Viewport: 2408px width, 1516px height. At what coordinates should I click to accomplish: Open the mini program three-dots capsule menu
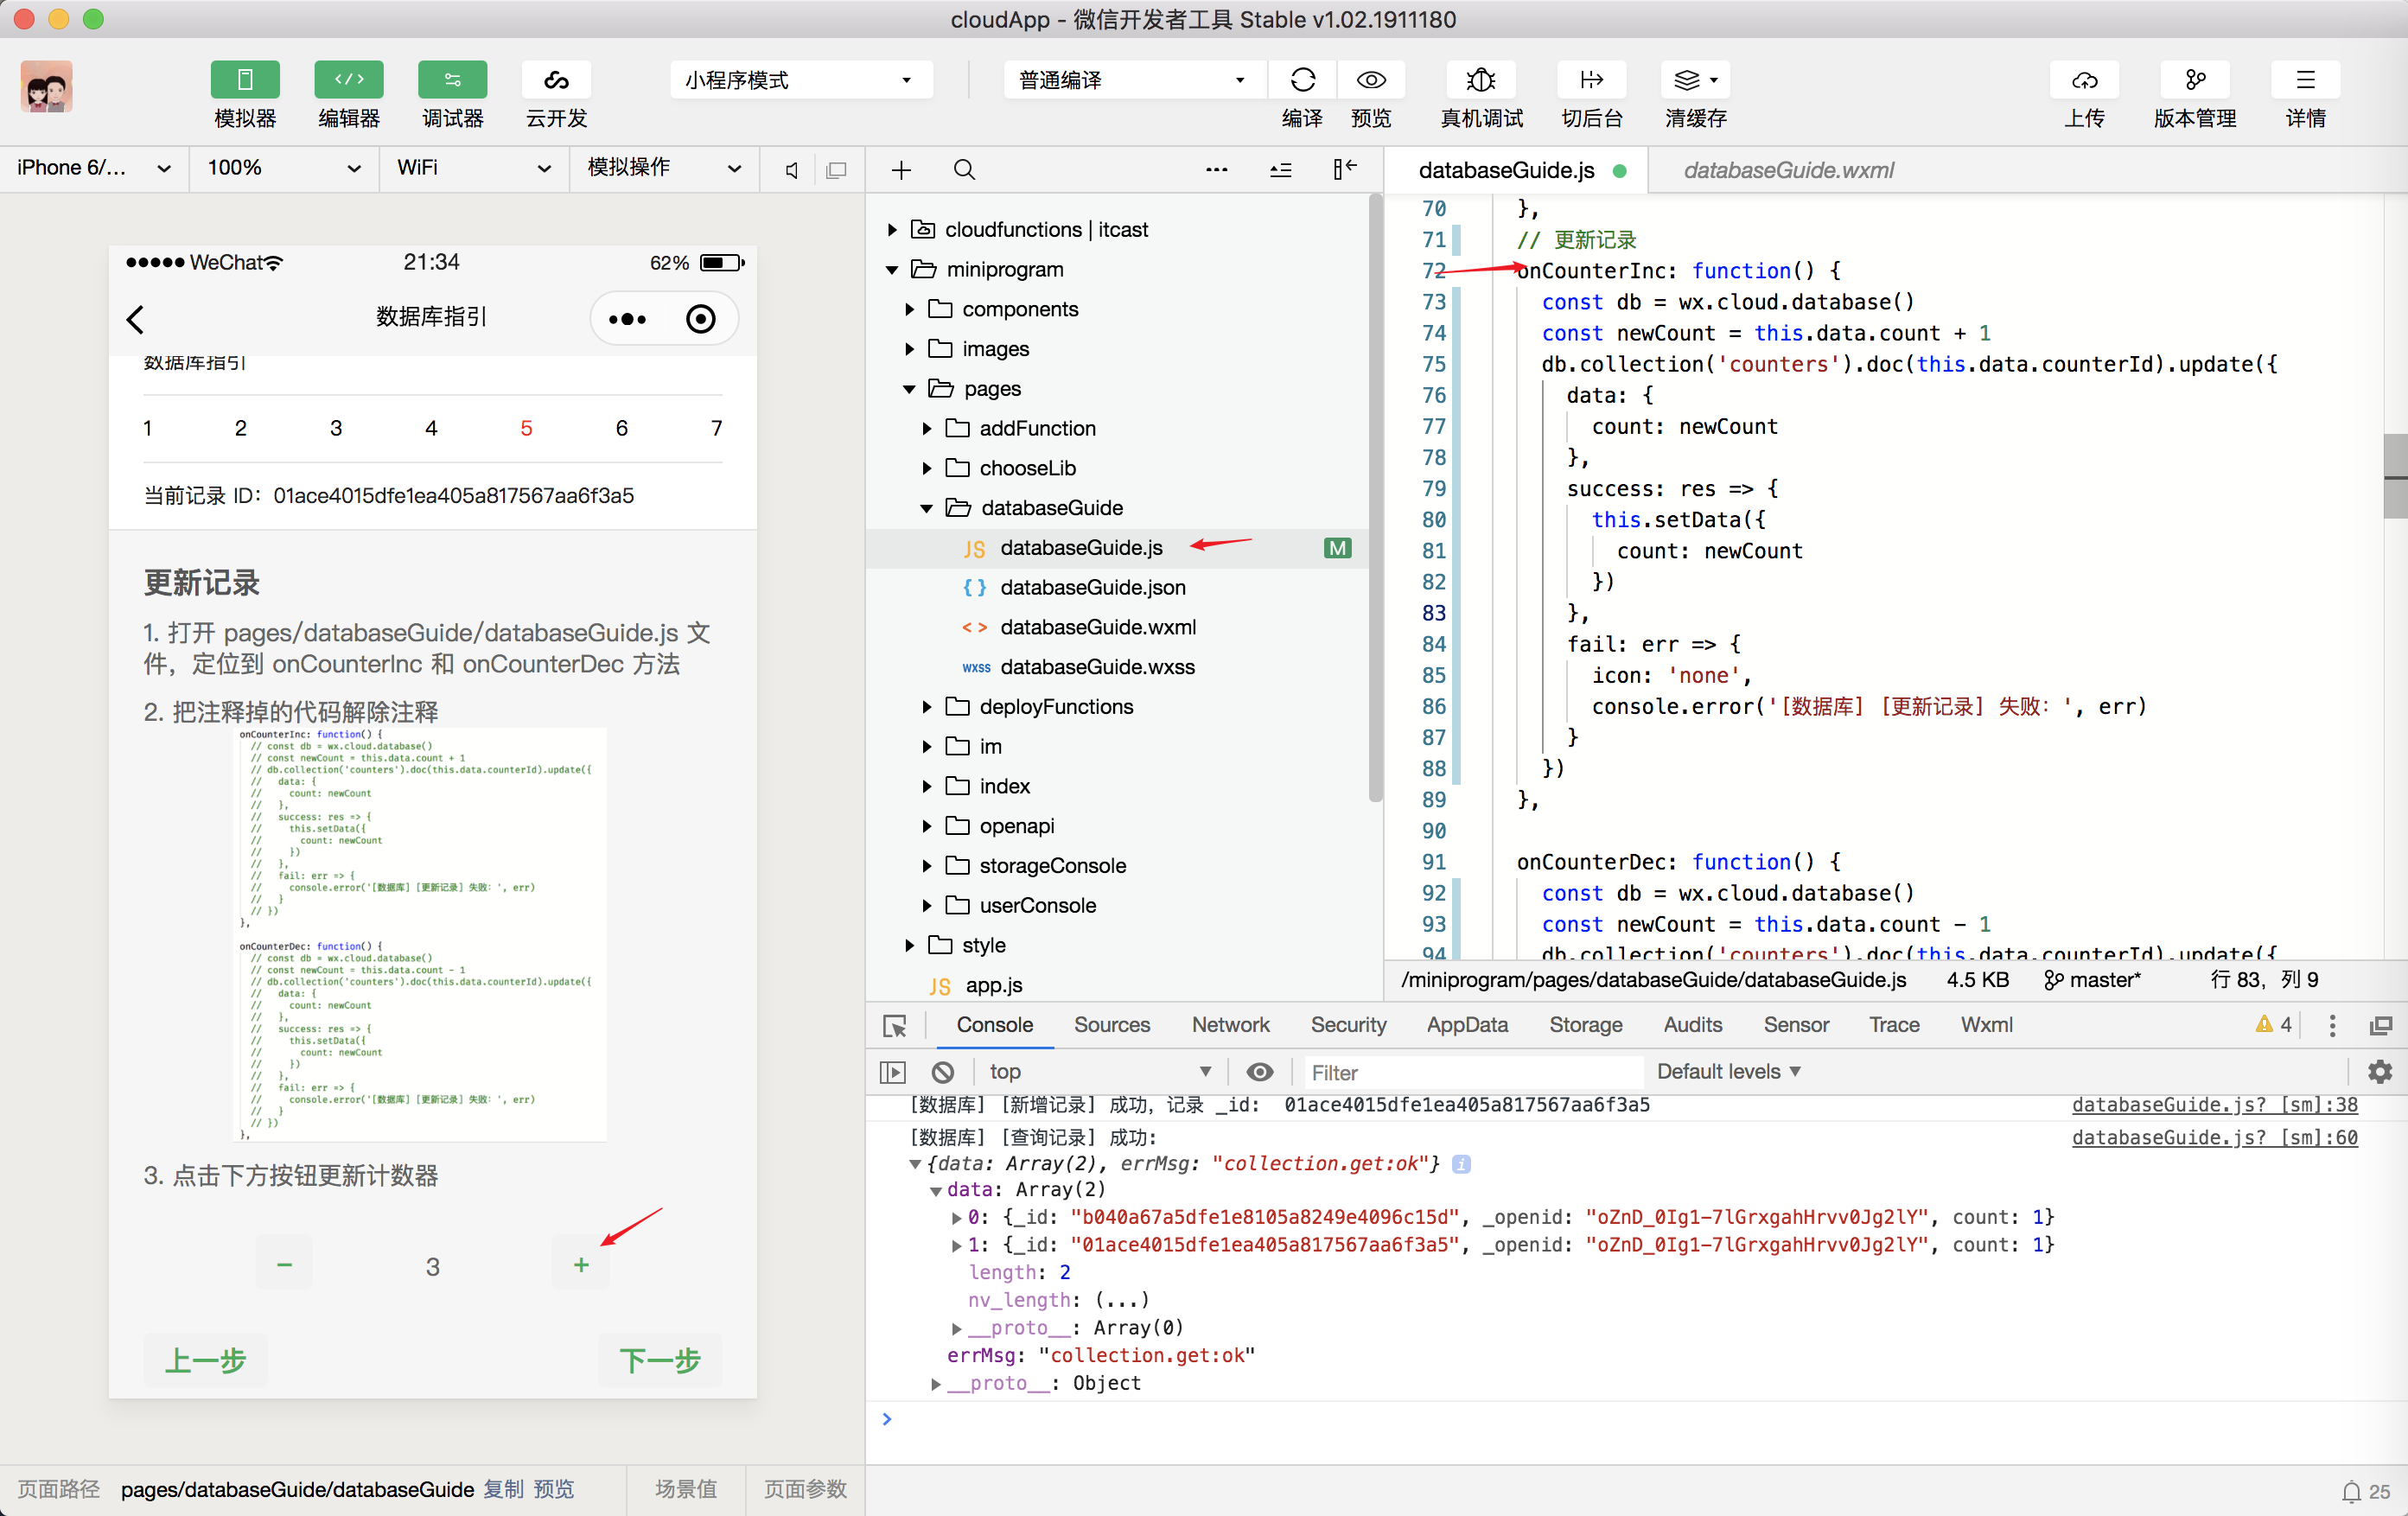(x=627, y=319)
